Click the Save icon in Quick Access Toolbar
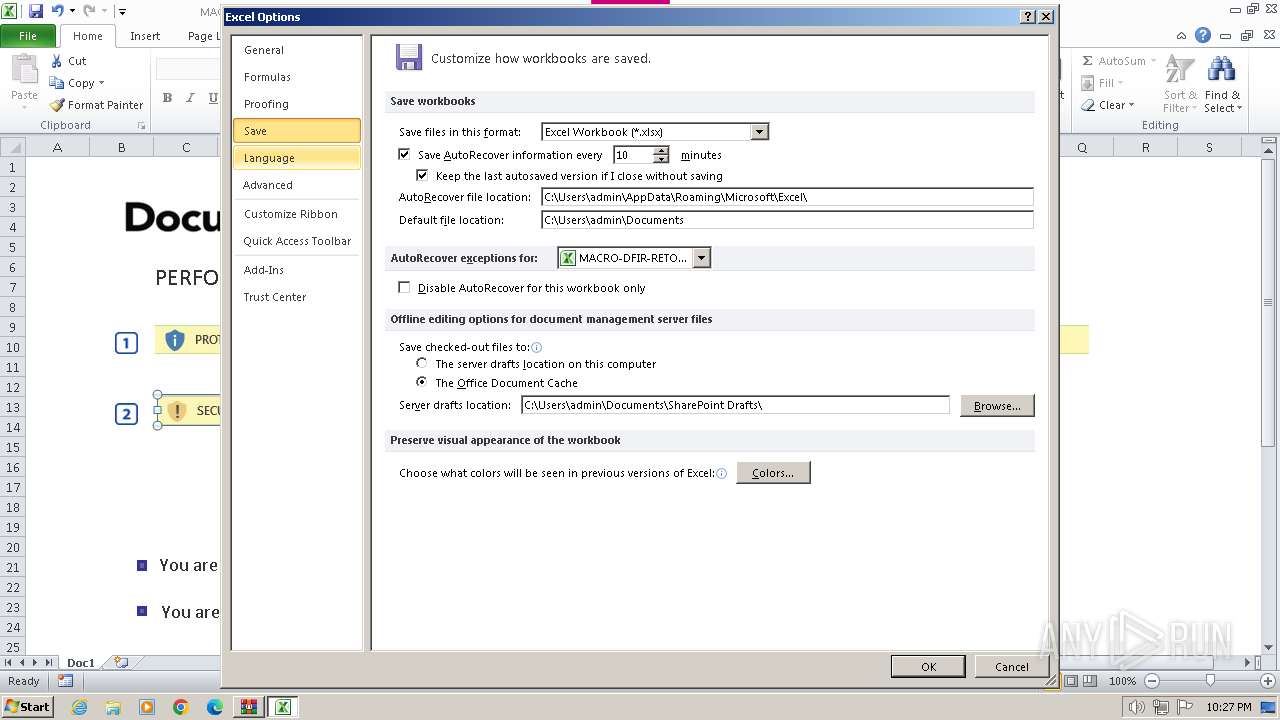Image resolution: width=1280 pixels, height=720 pixels. (x=35, y=11)
